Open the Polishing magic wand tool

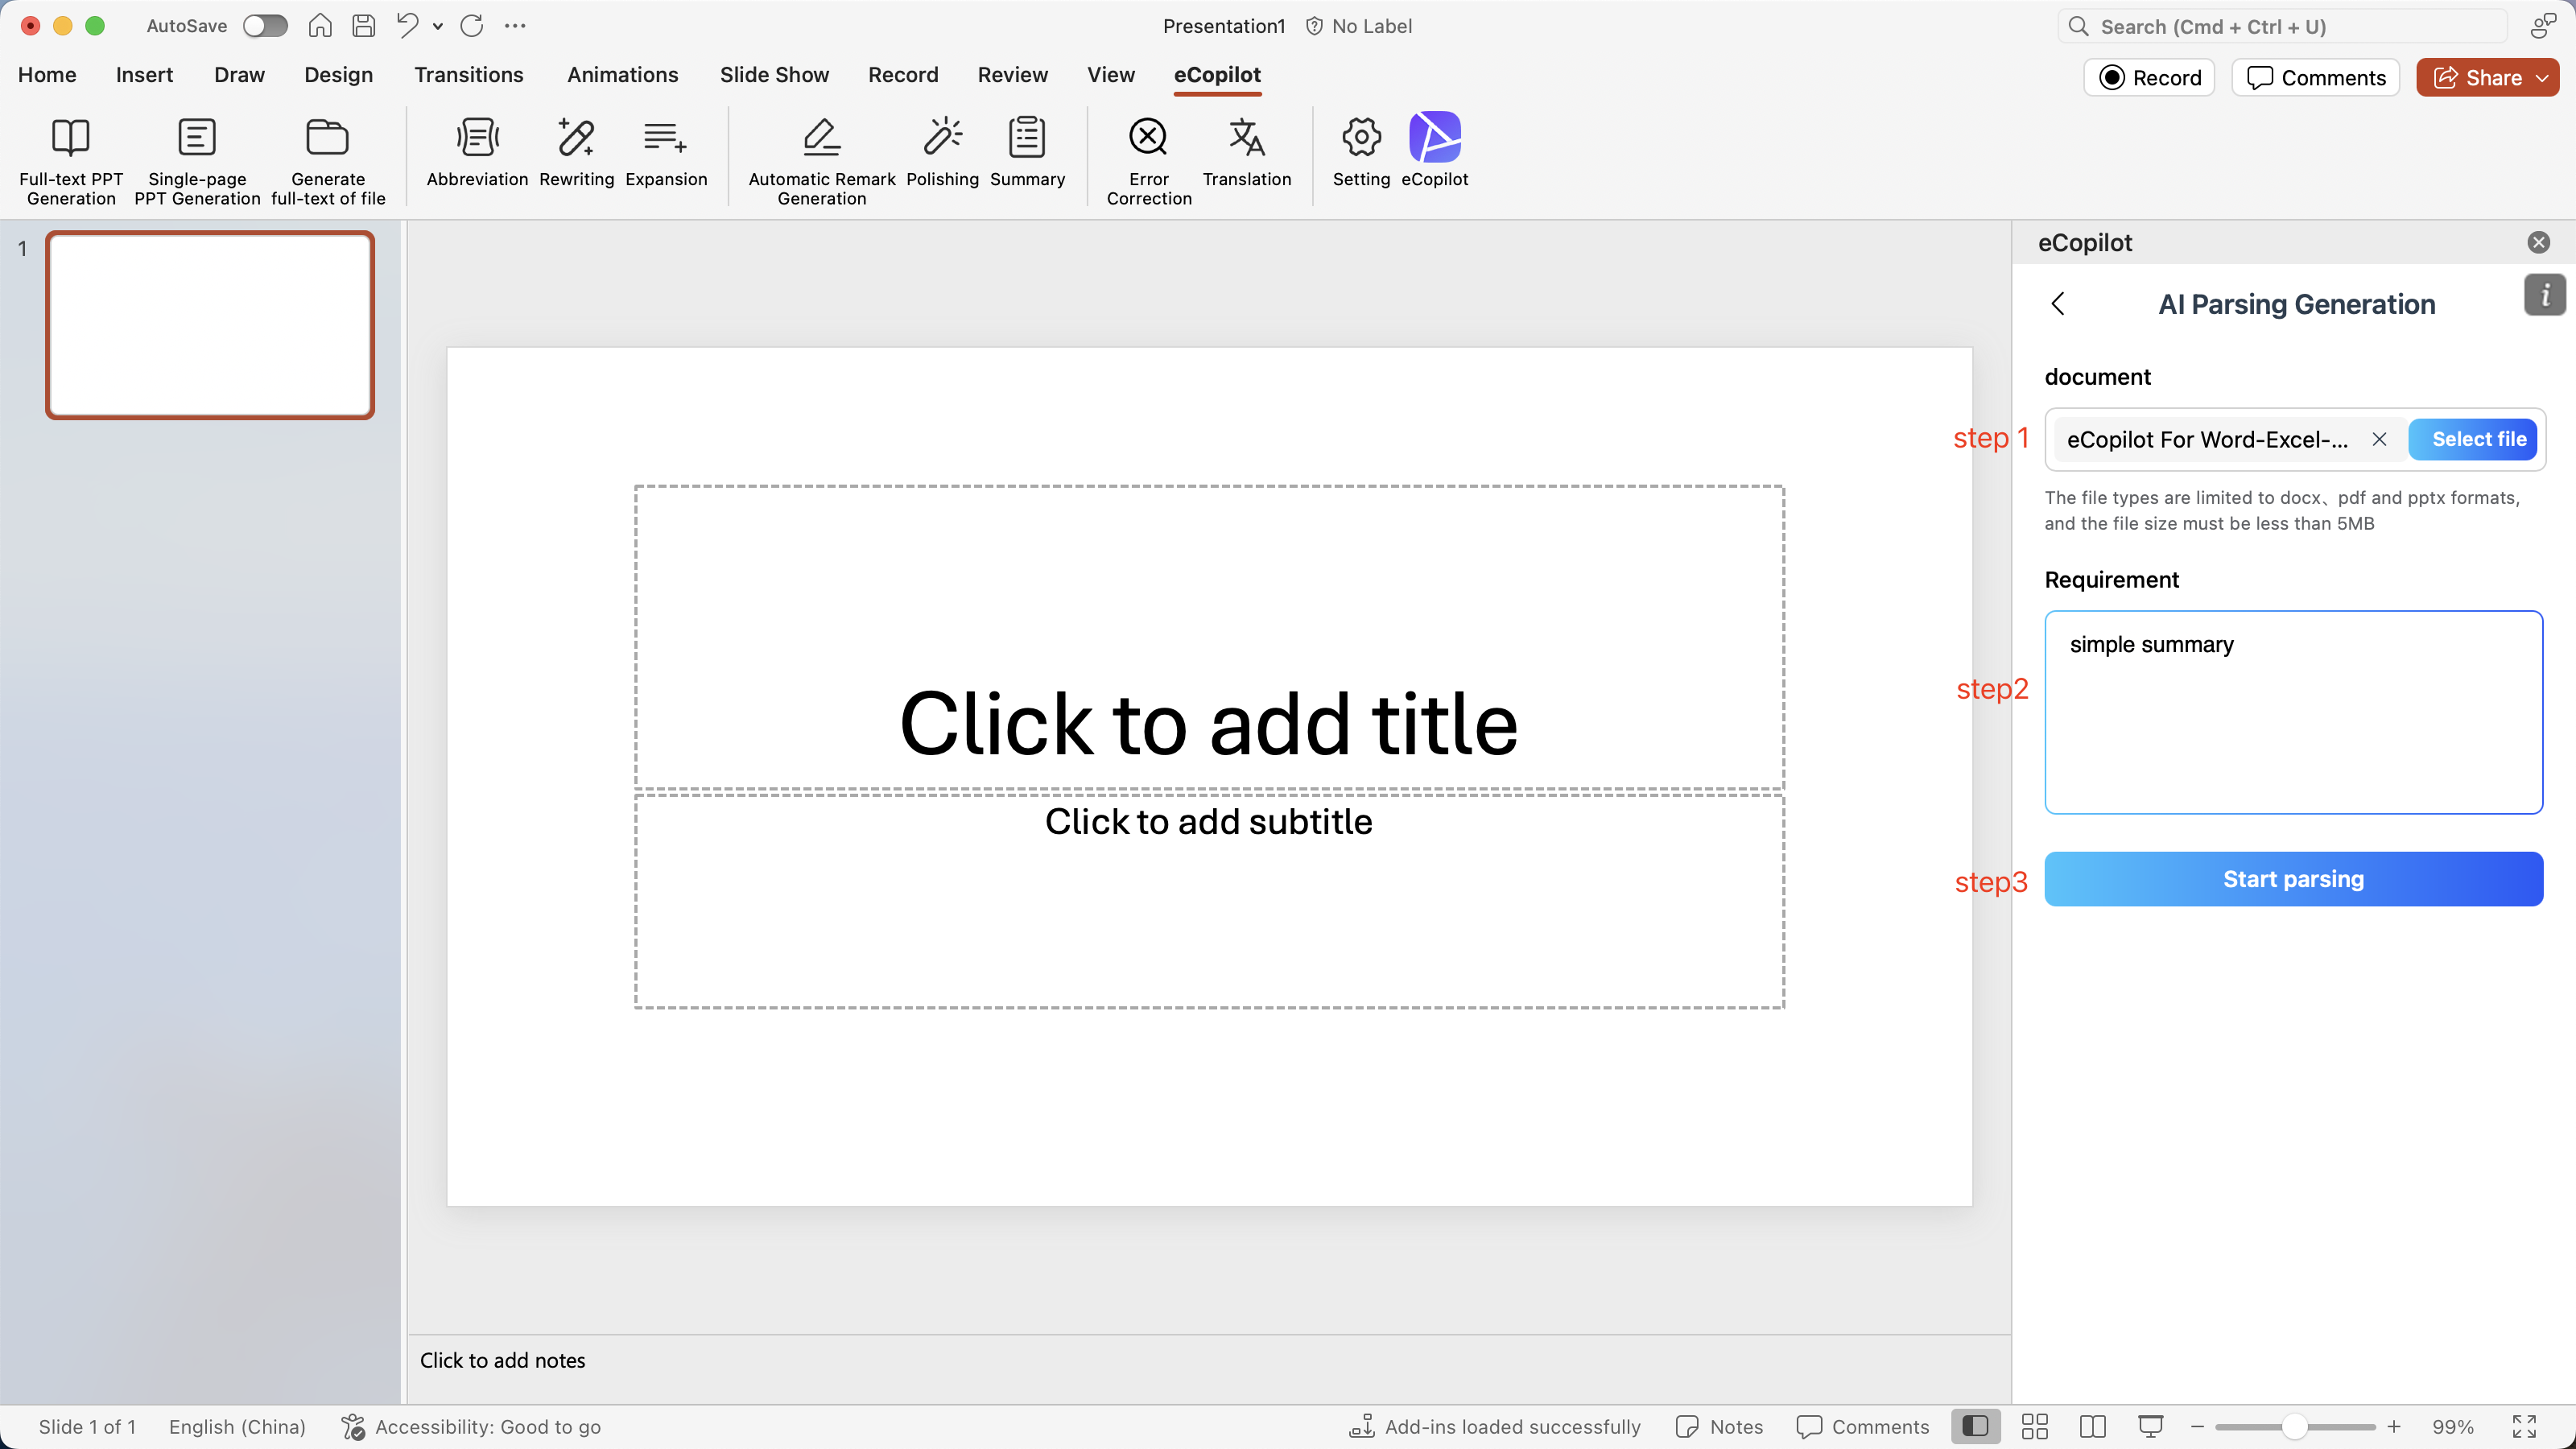pyautogui.click(x=942, y=138)
